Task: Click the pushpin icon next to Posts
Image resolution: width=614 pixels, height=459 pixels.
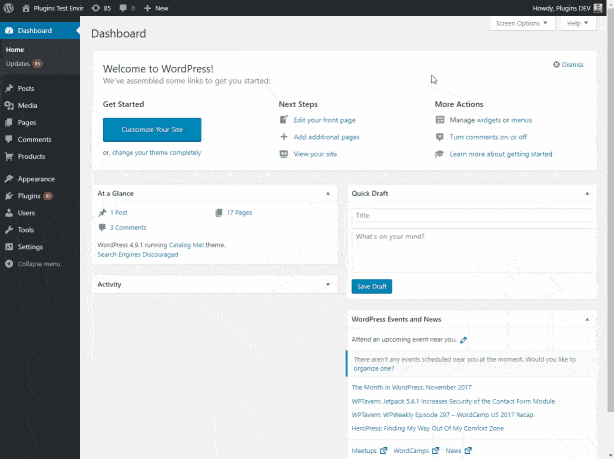Action: pos(9,89)
